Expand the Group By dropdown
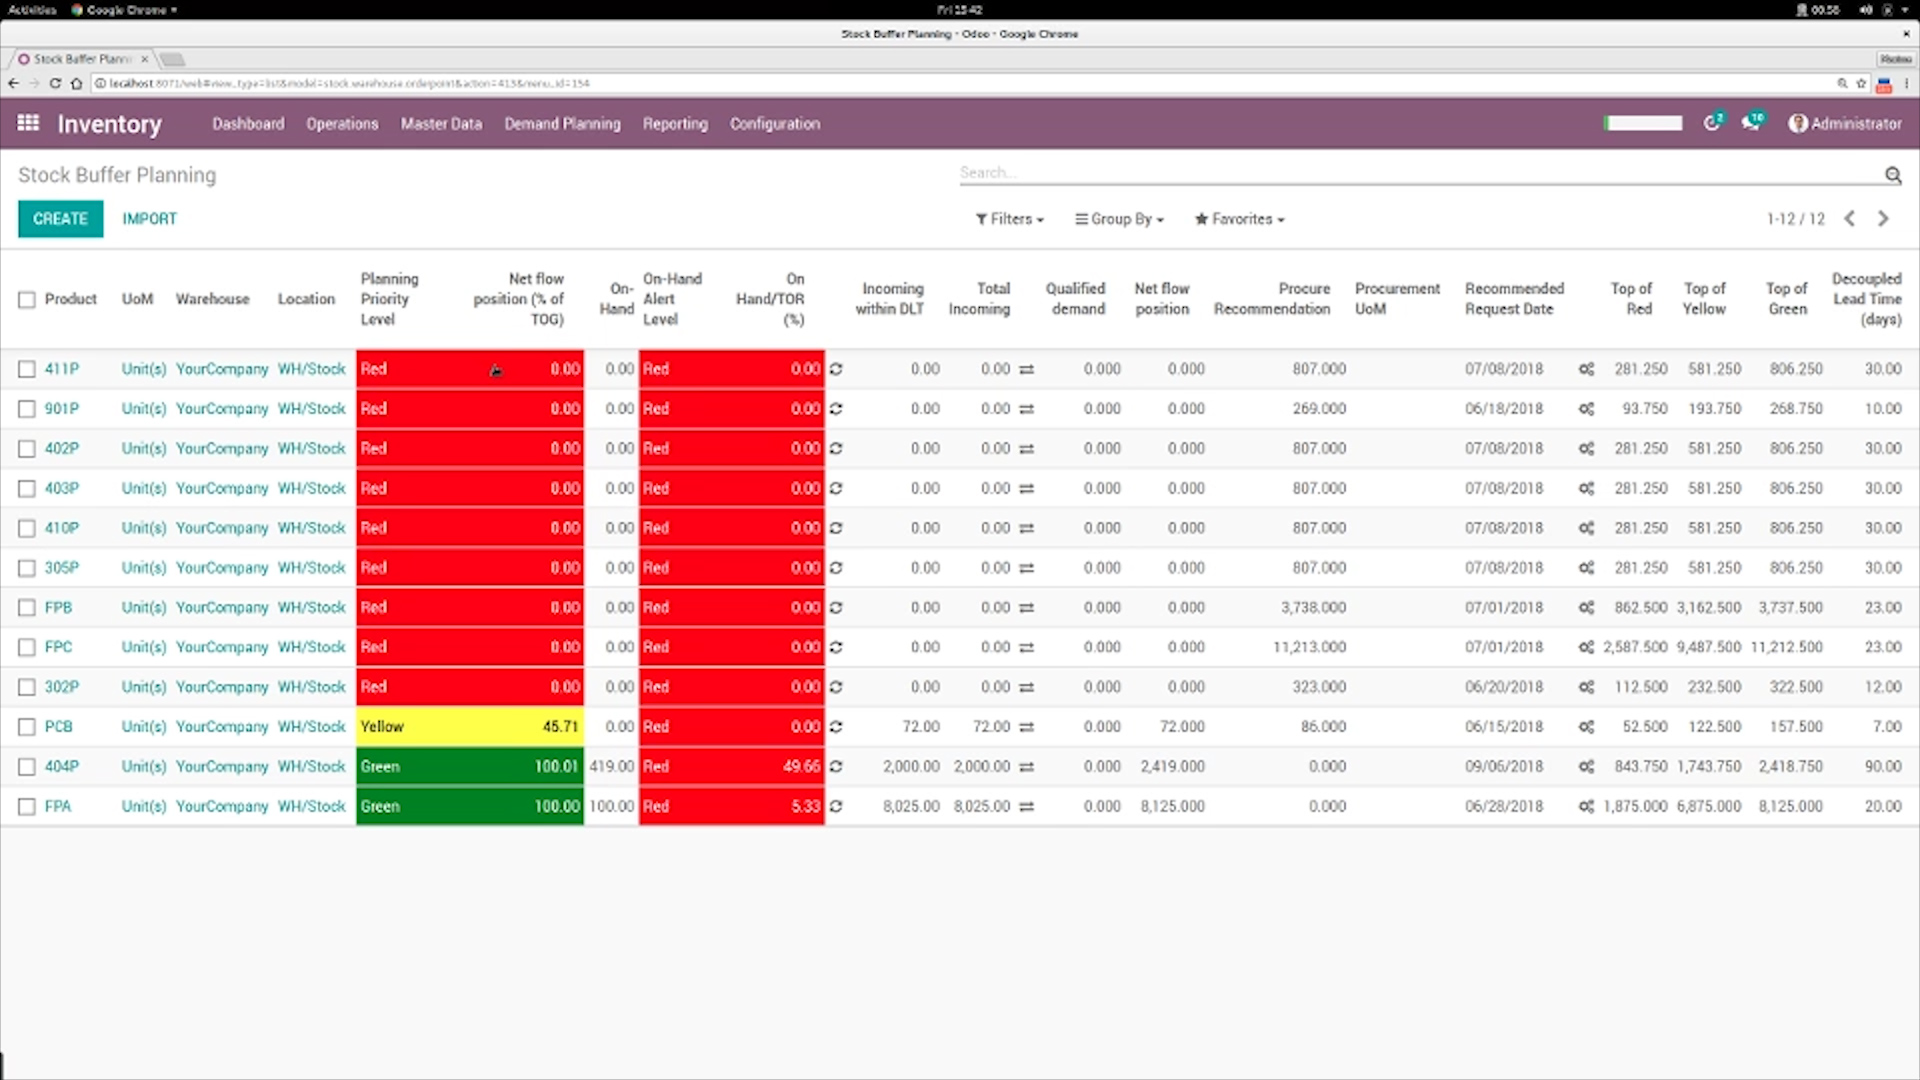The width and height of the screenshot is (1920, 1080). [x=1118, y=219]
